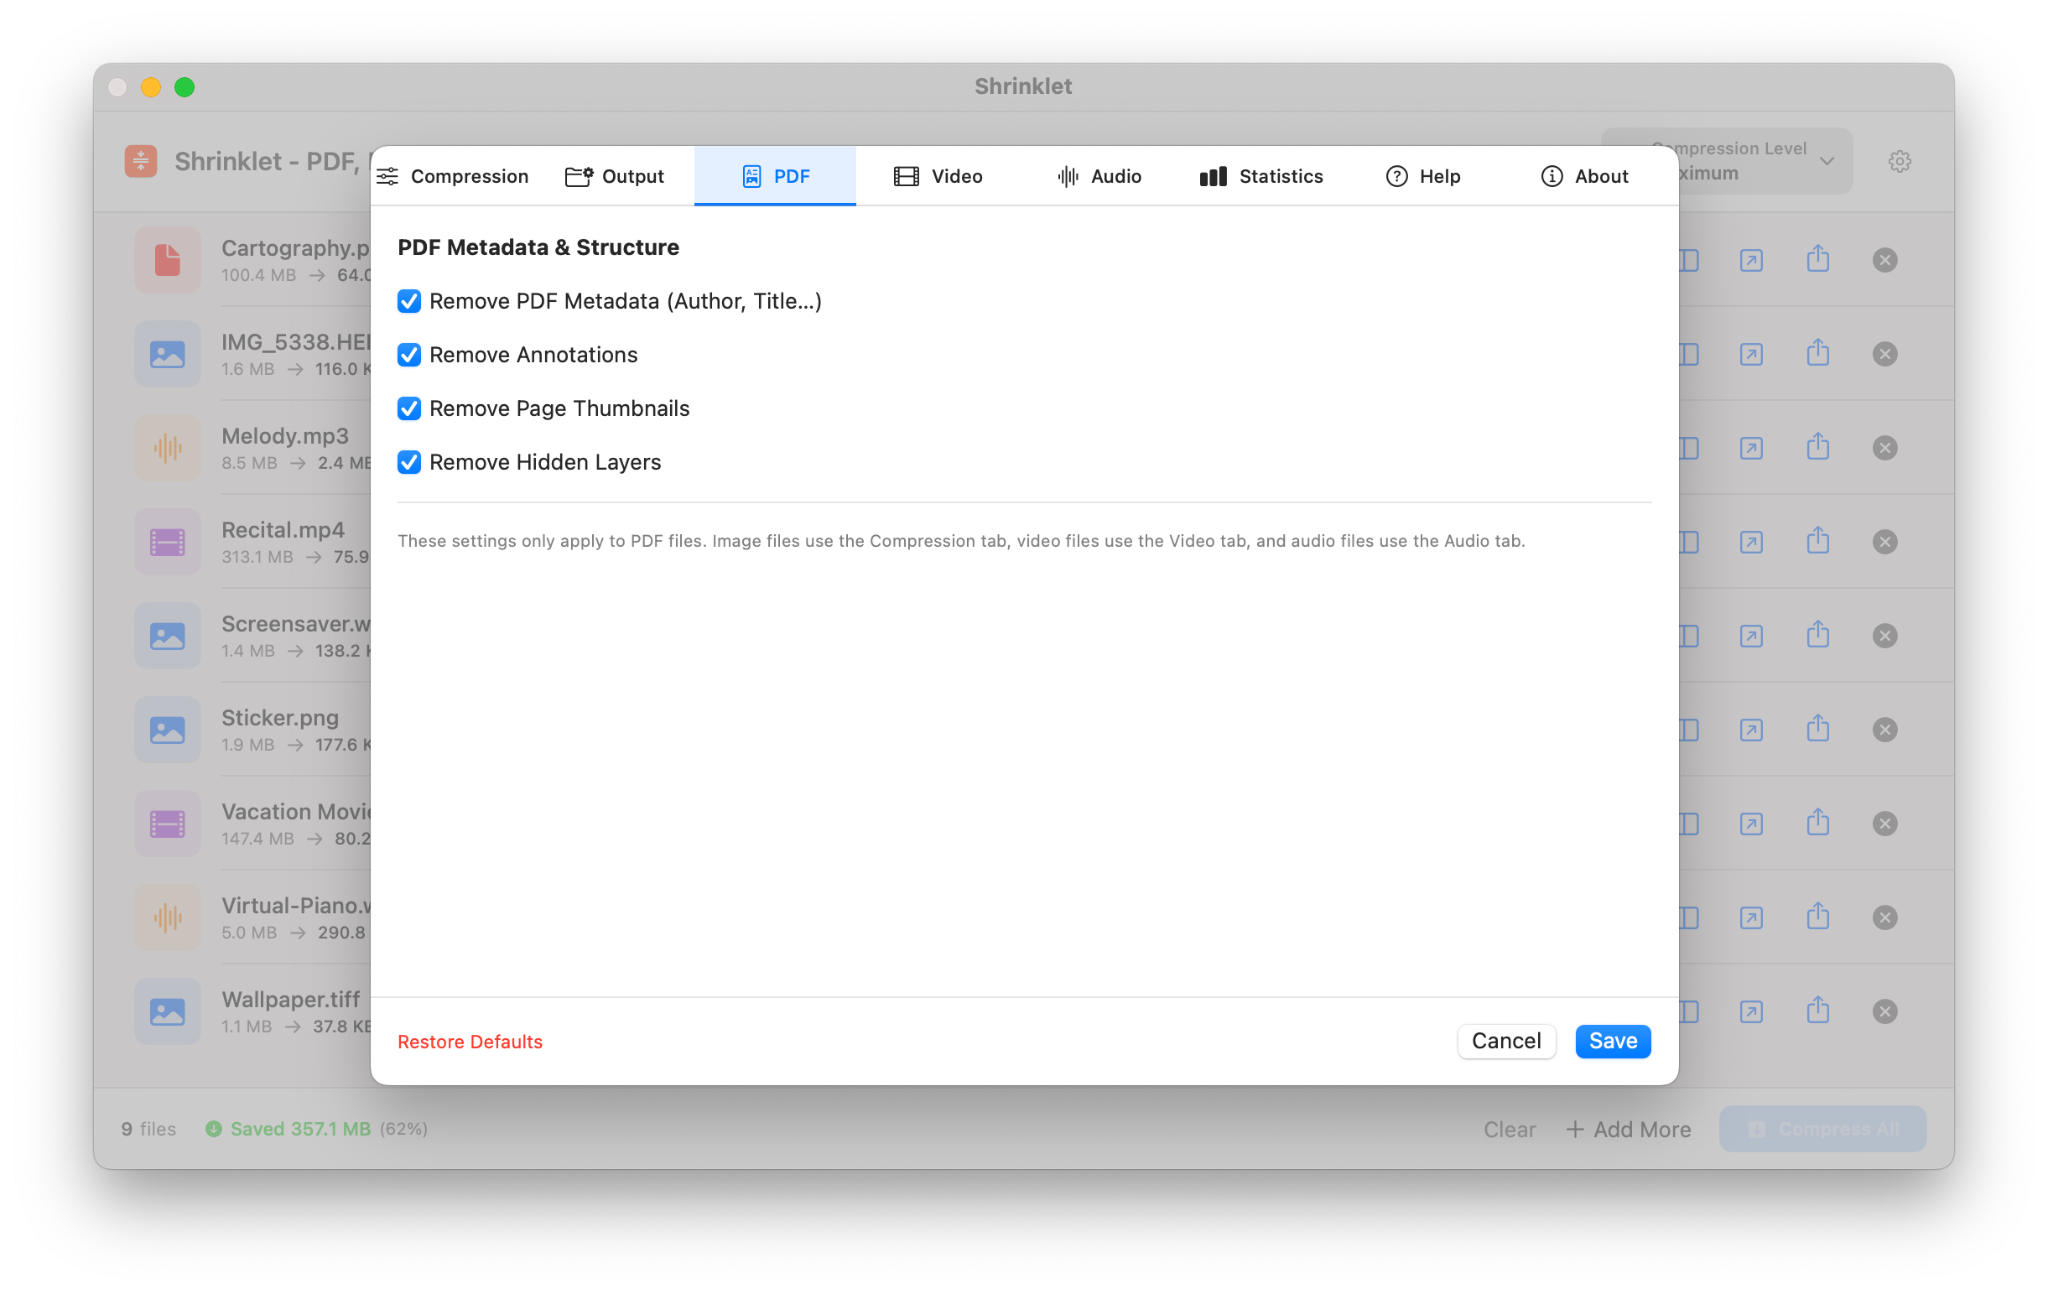The height and width of the screenshot is (1293, 2048).
Task: Remove IMG_5338 file from list
Action: coord(1885,354)
